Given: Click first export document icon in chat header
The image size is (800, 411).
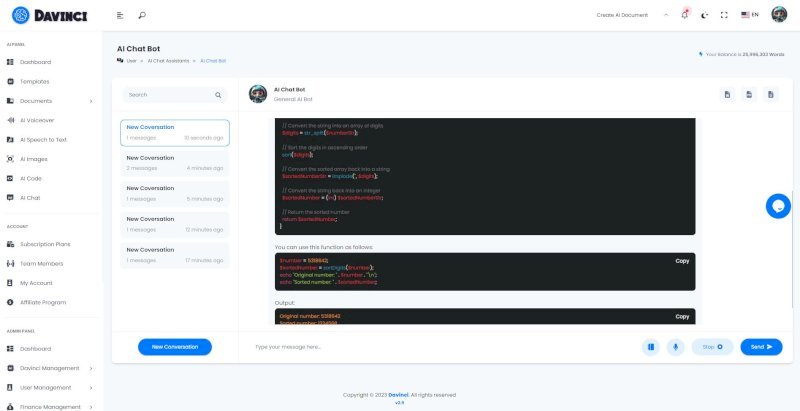Looking at the screenshot, I should tap(727, 94).
